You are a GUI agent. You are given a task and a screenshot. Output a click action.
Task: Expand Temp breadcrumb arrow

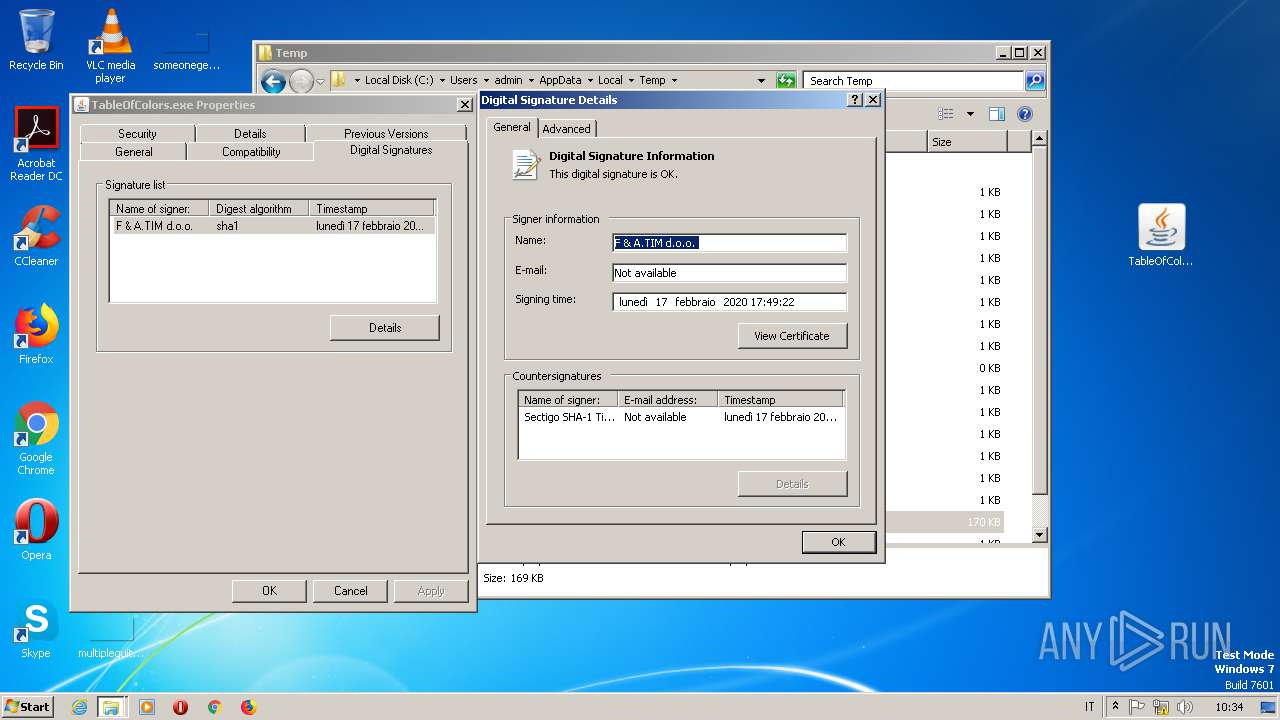coord(674,80)
